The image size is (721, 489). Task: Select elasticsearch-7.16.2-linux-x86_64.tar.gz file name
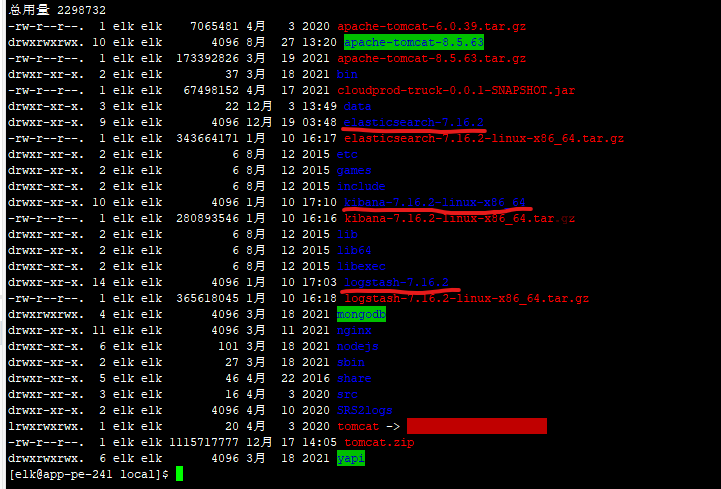484,138
